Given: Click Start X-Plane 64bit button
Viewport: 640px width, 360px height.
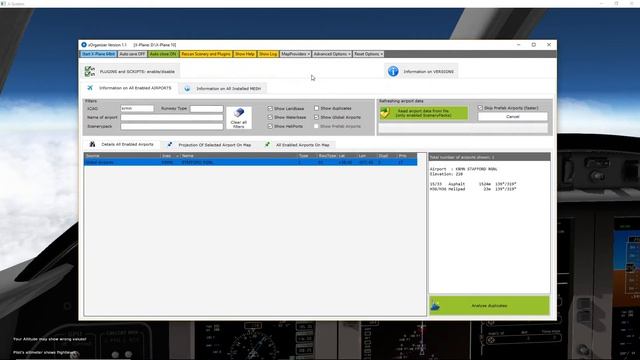Looking at the screenshot, I should point(99,54).
